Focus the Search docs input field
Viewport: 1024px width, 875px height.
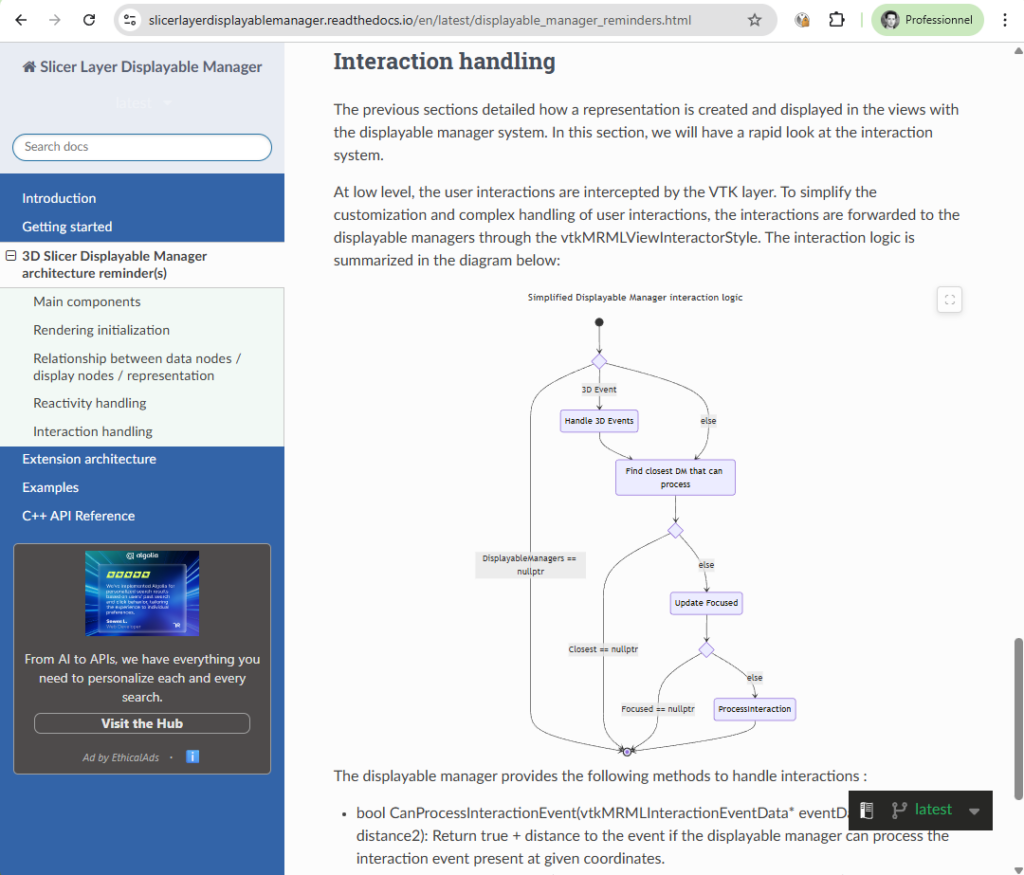[142, 147]
